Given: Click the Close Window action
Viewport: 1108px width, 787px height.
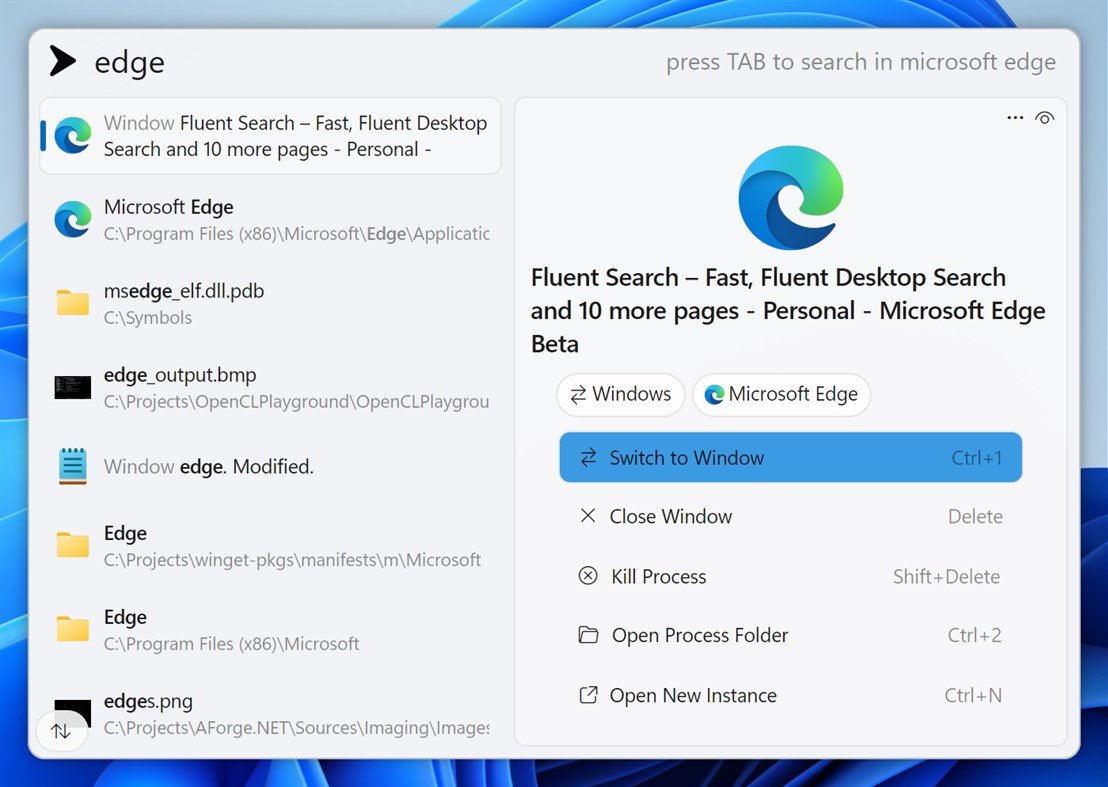Looking at the screenshot, I should coord(670,516).
